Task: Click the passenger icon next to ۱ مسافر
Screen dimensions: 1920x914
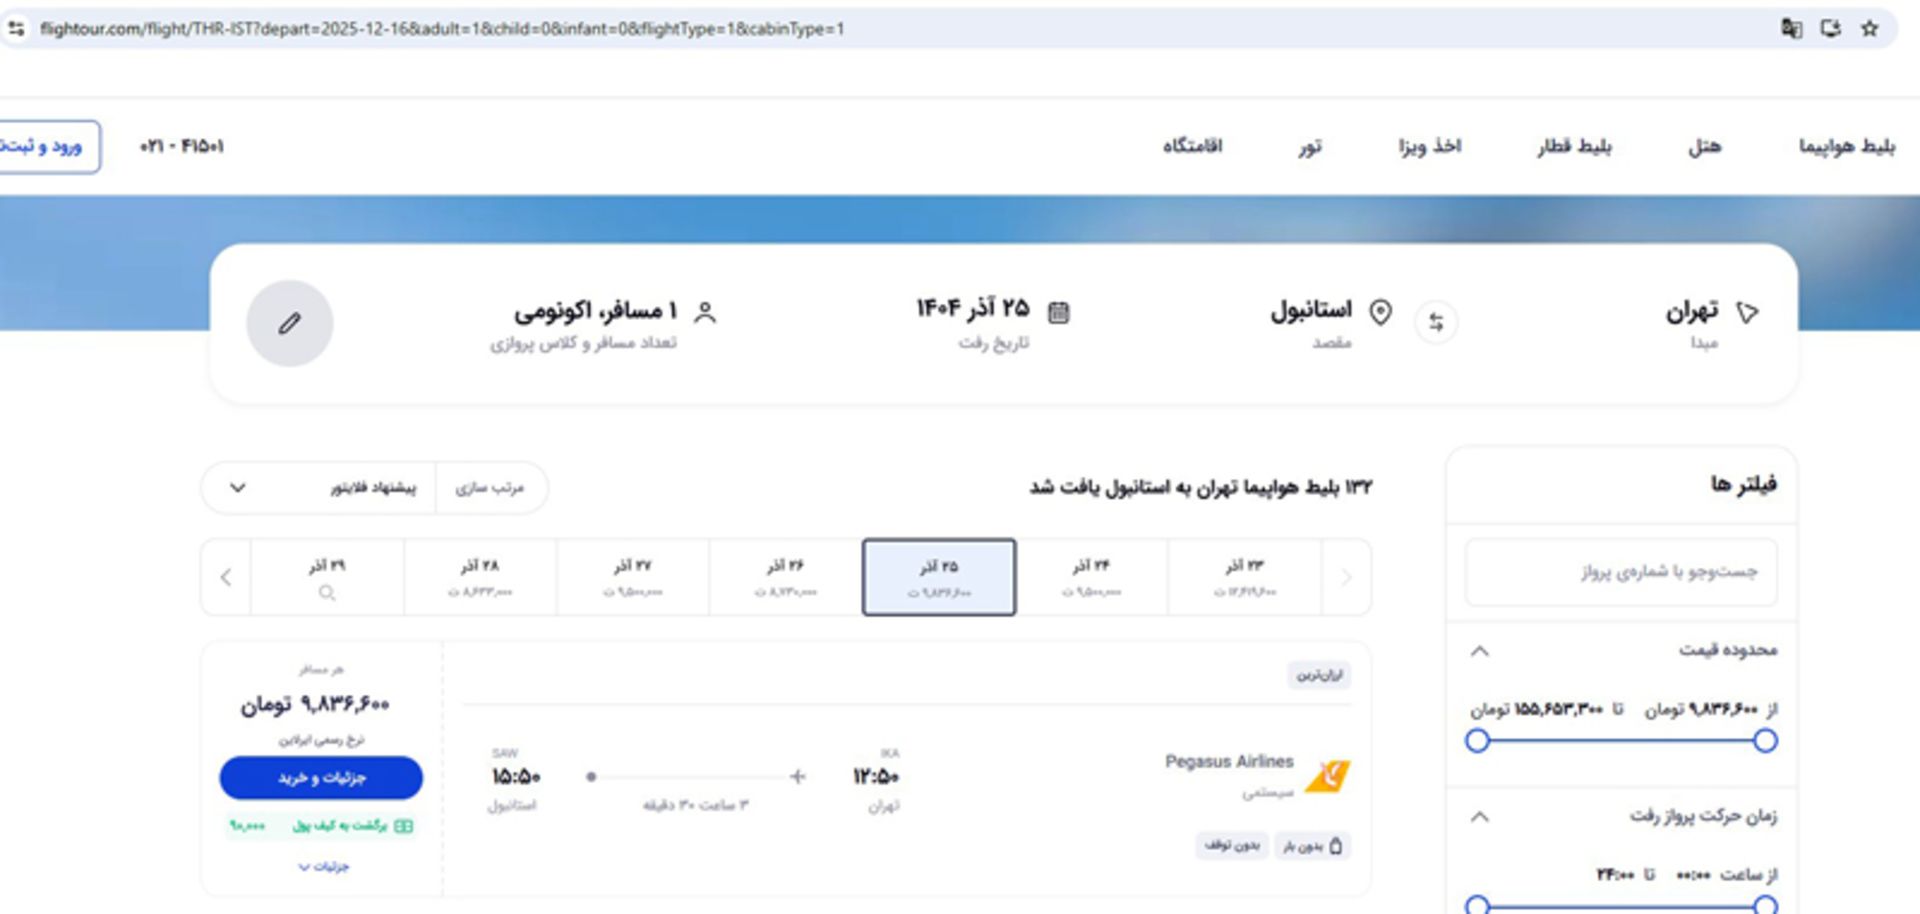Action: [x=710, y=311]
